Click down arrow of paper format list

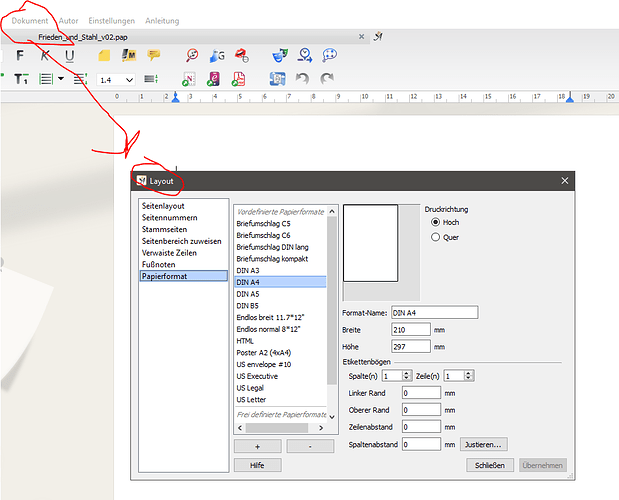pyautogui.click(x=332, y=417)
